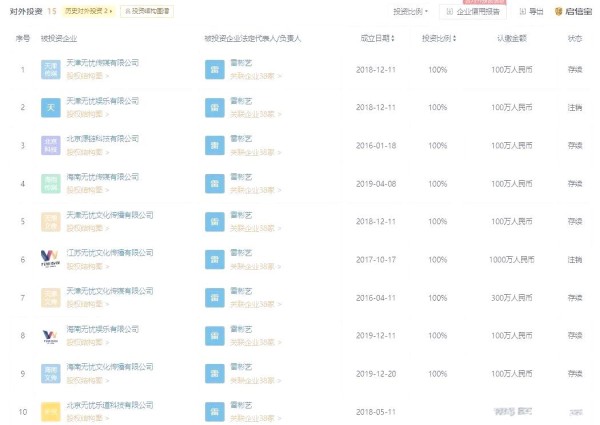
Task: Click the 注销 status in row 6
Action: [575, 259]
